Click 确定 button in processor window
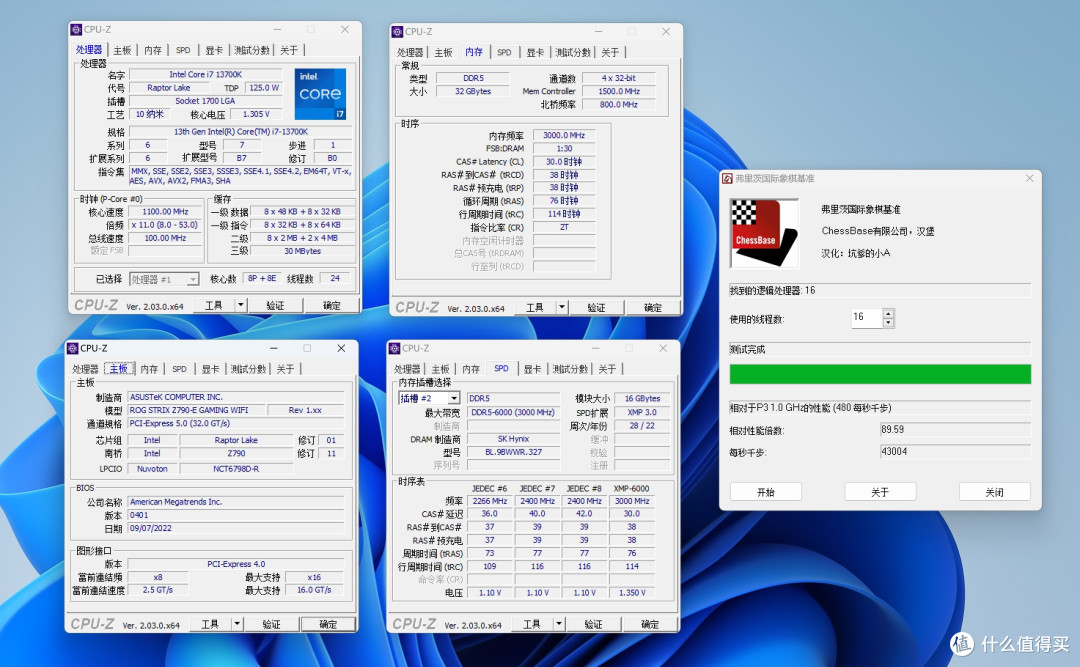 (x=332, y=305)
